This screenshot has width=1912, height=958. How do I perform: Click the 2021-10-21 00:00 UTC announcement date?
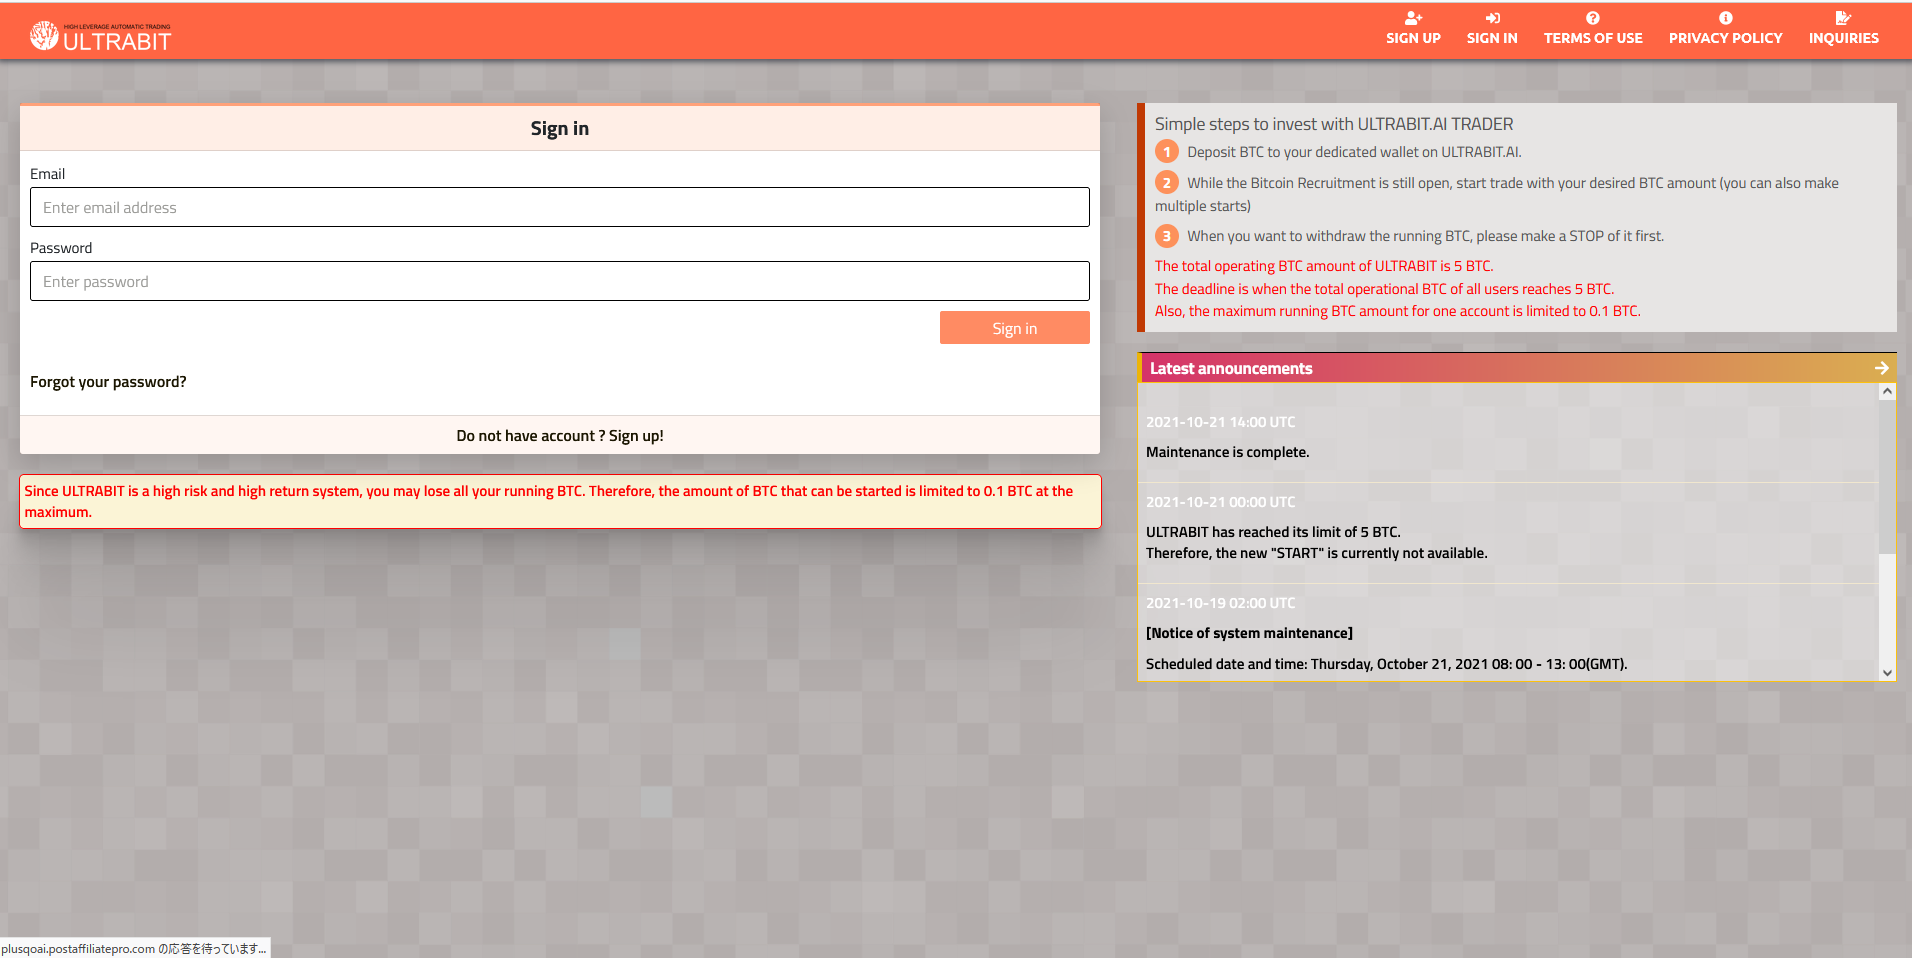(1220, 502)
